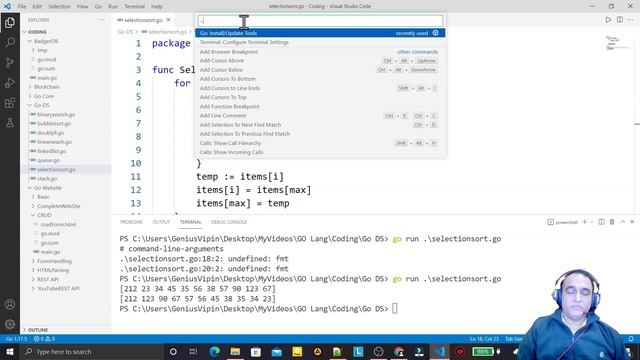Kill terminal with trash icon

click(612, 222)
